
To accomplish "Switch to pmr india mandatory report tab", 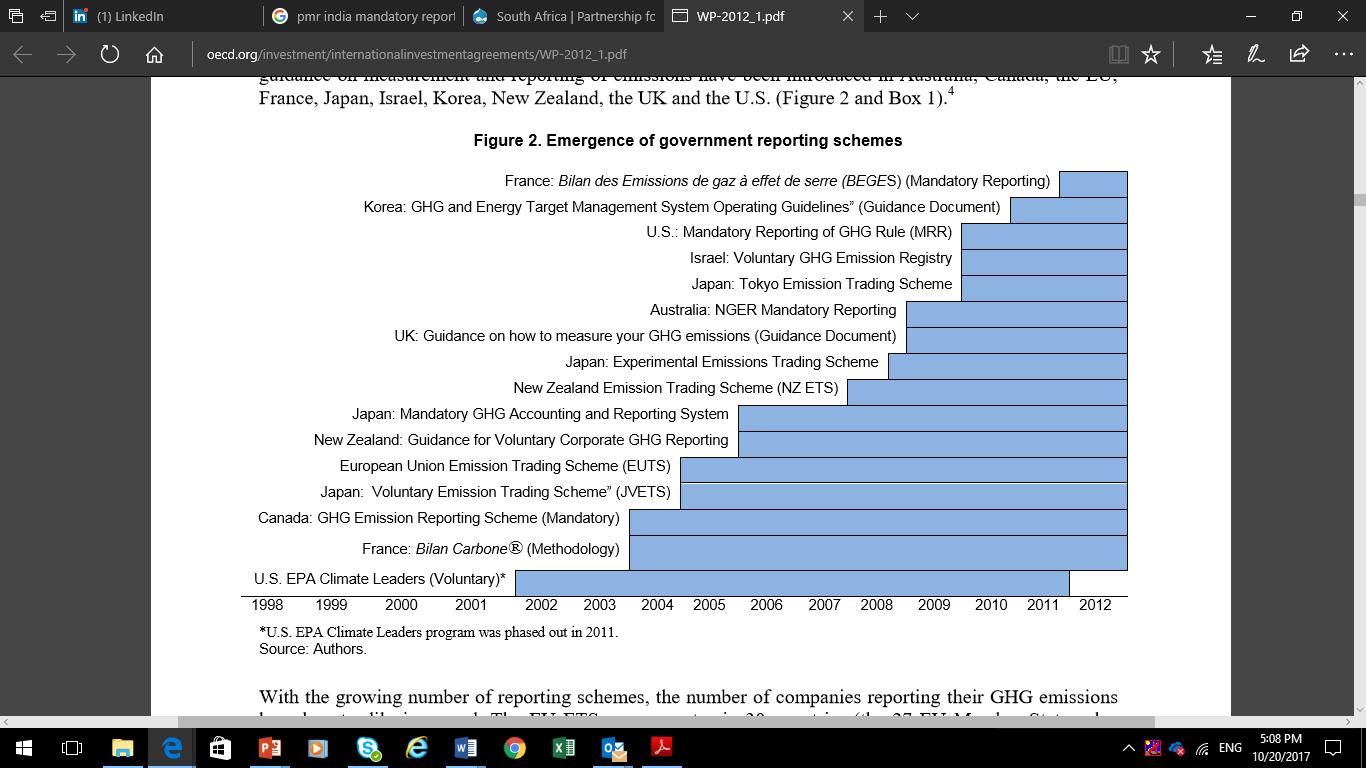I will pos(364,16).
